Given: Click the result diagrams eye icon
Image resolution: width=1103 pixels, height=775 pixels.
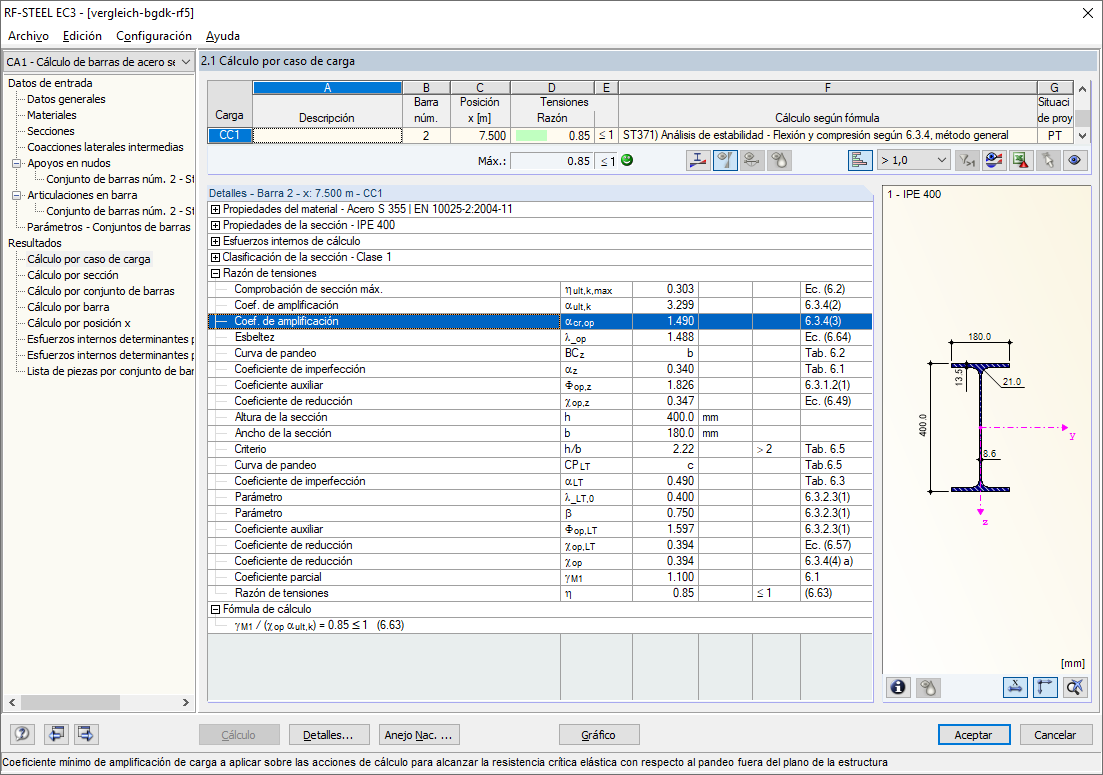Looking at the screenshot, I should [x=994, y=161].
